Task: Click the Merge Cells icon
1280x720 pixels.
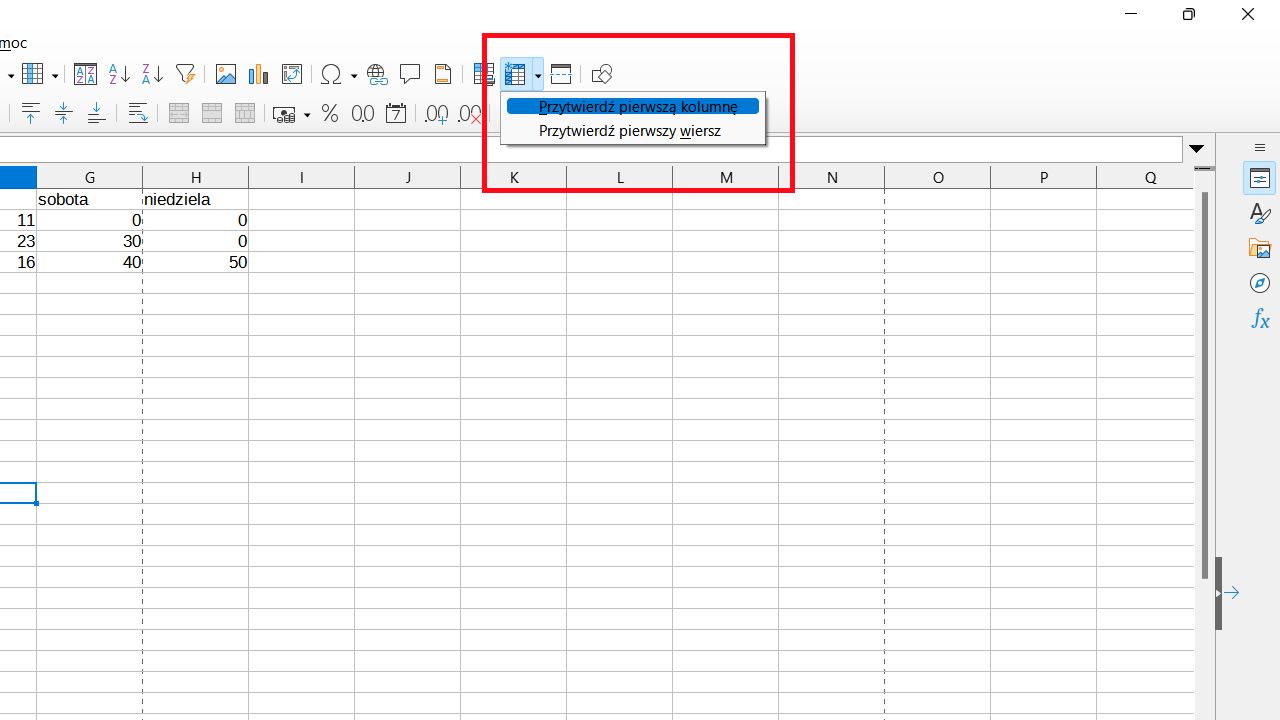Action: [212, 114]
